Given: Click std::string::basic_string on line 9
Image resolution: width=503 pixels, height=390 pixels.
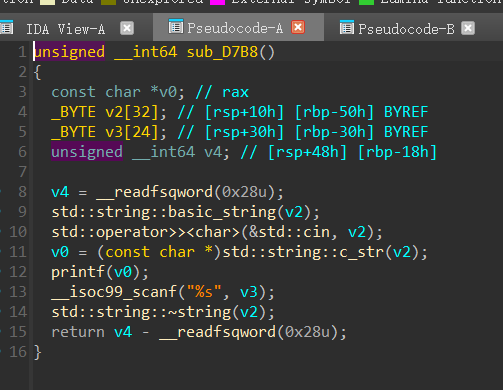Looking at the screenshot, I should tap(164, 212).
